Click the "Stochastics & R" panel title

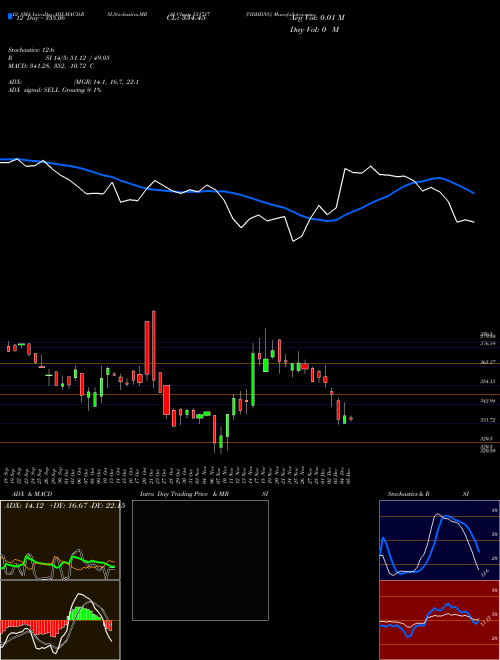coord(408,494)
